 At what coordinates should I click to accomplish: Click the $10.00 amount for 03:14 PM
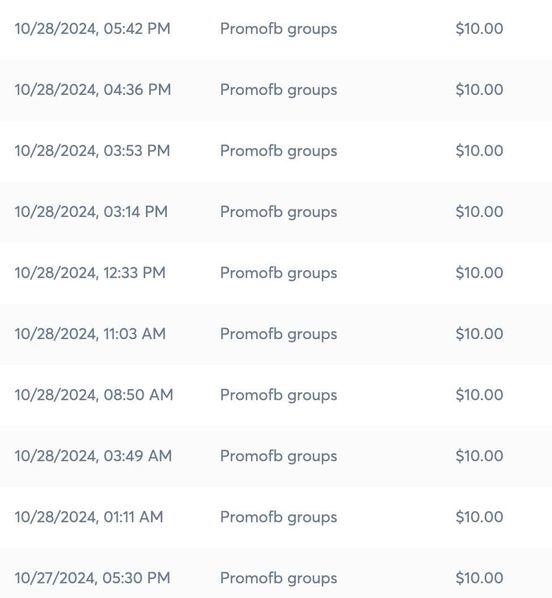coord(479,212)
